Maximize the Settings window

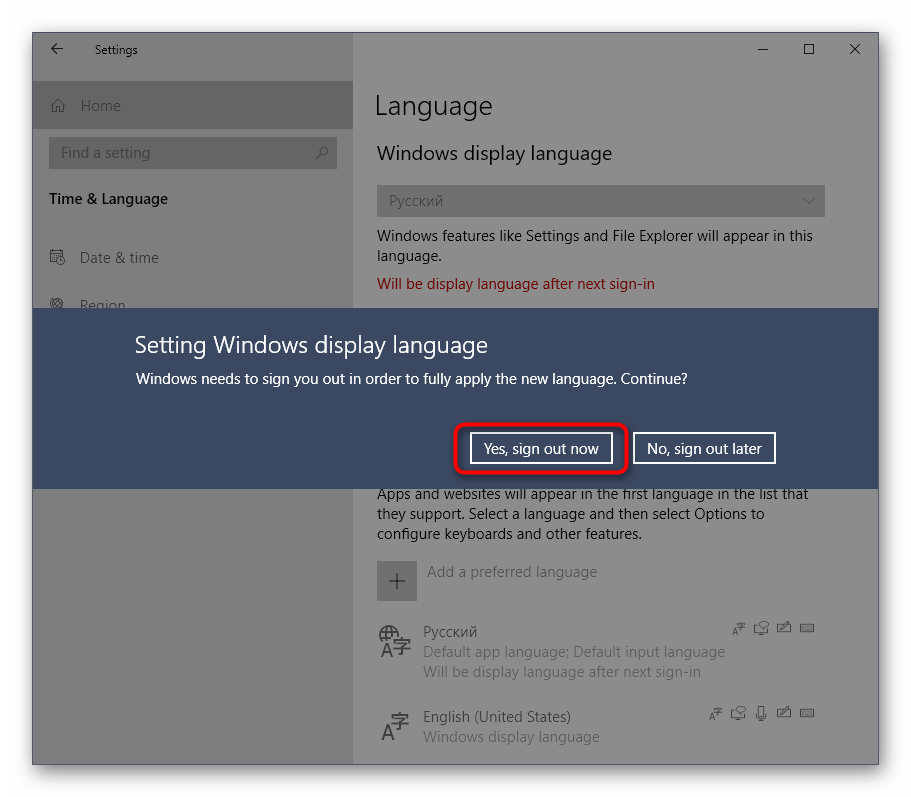point(809,49)
